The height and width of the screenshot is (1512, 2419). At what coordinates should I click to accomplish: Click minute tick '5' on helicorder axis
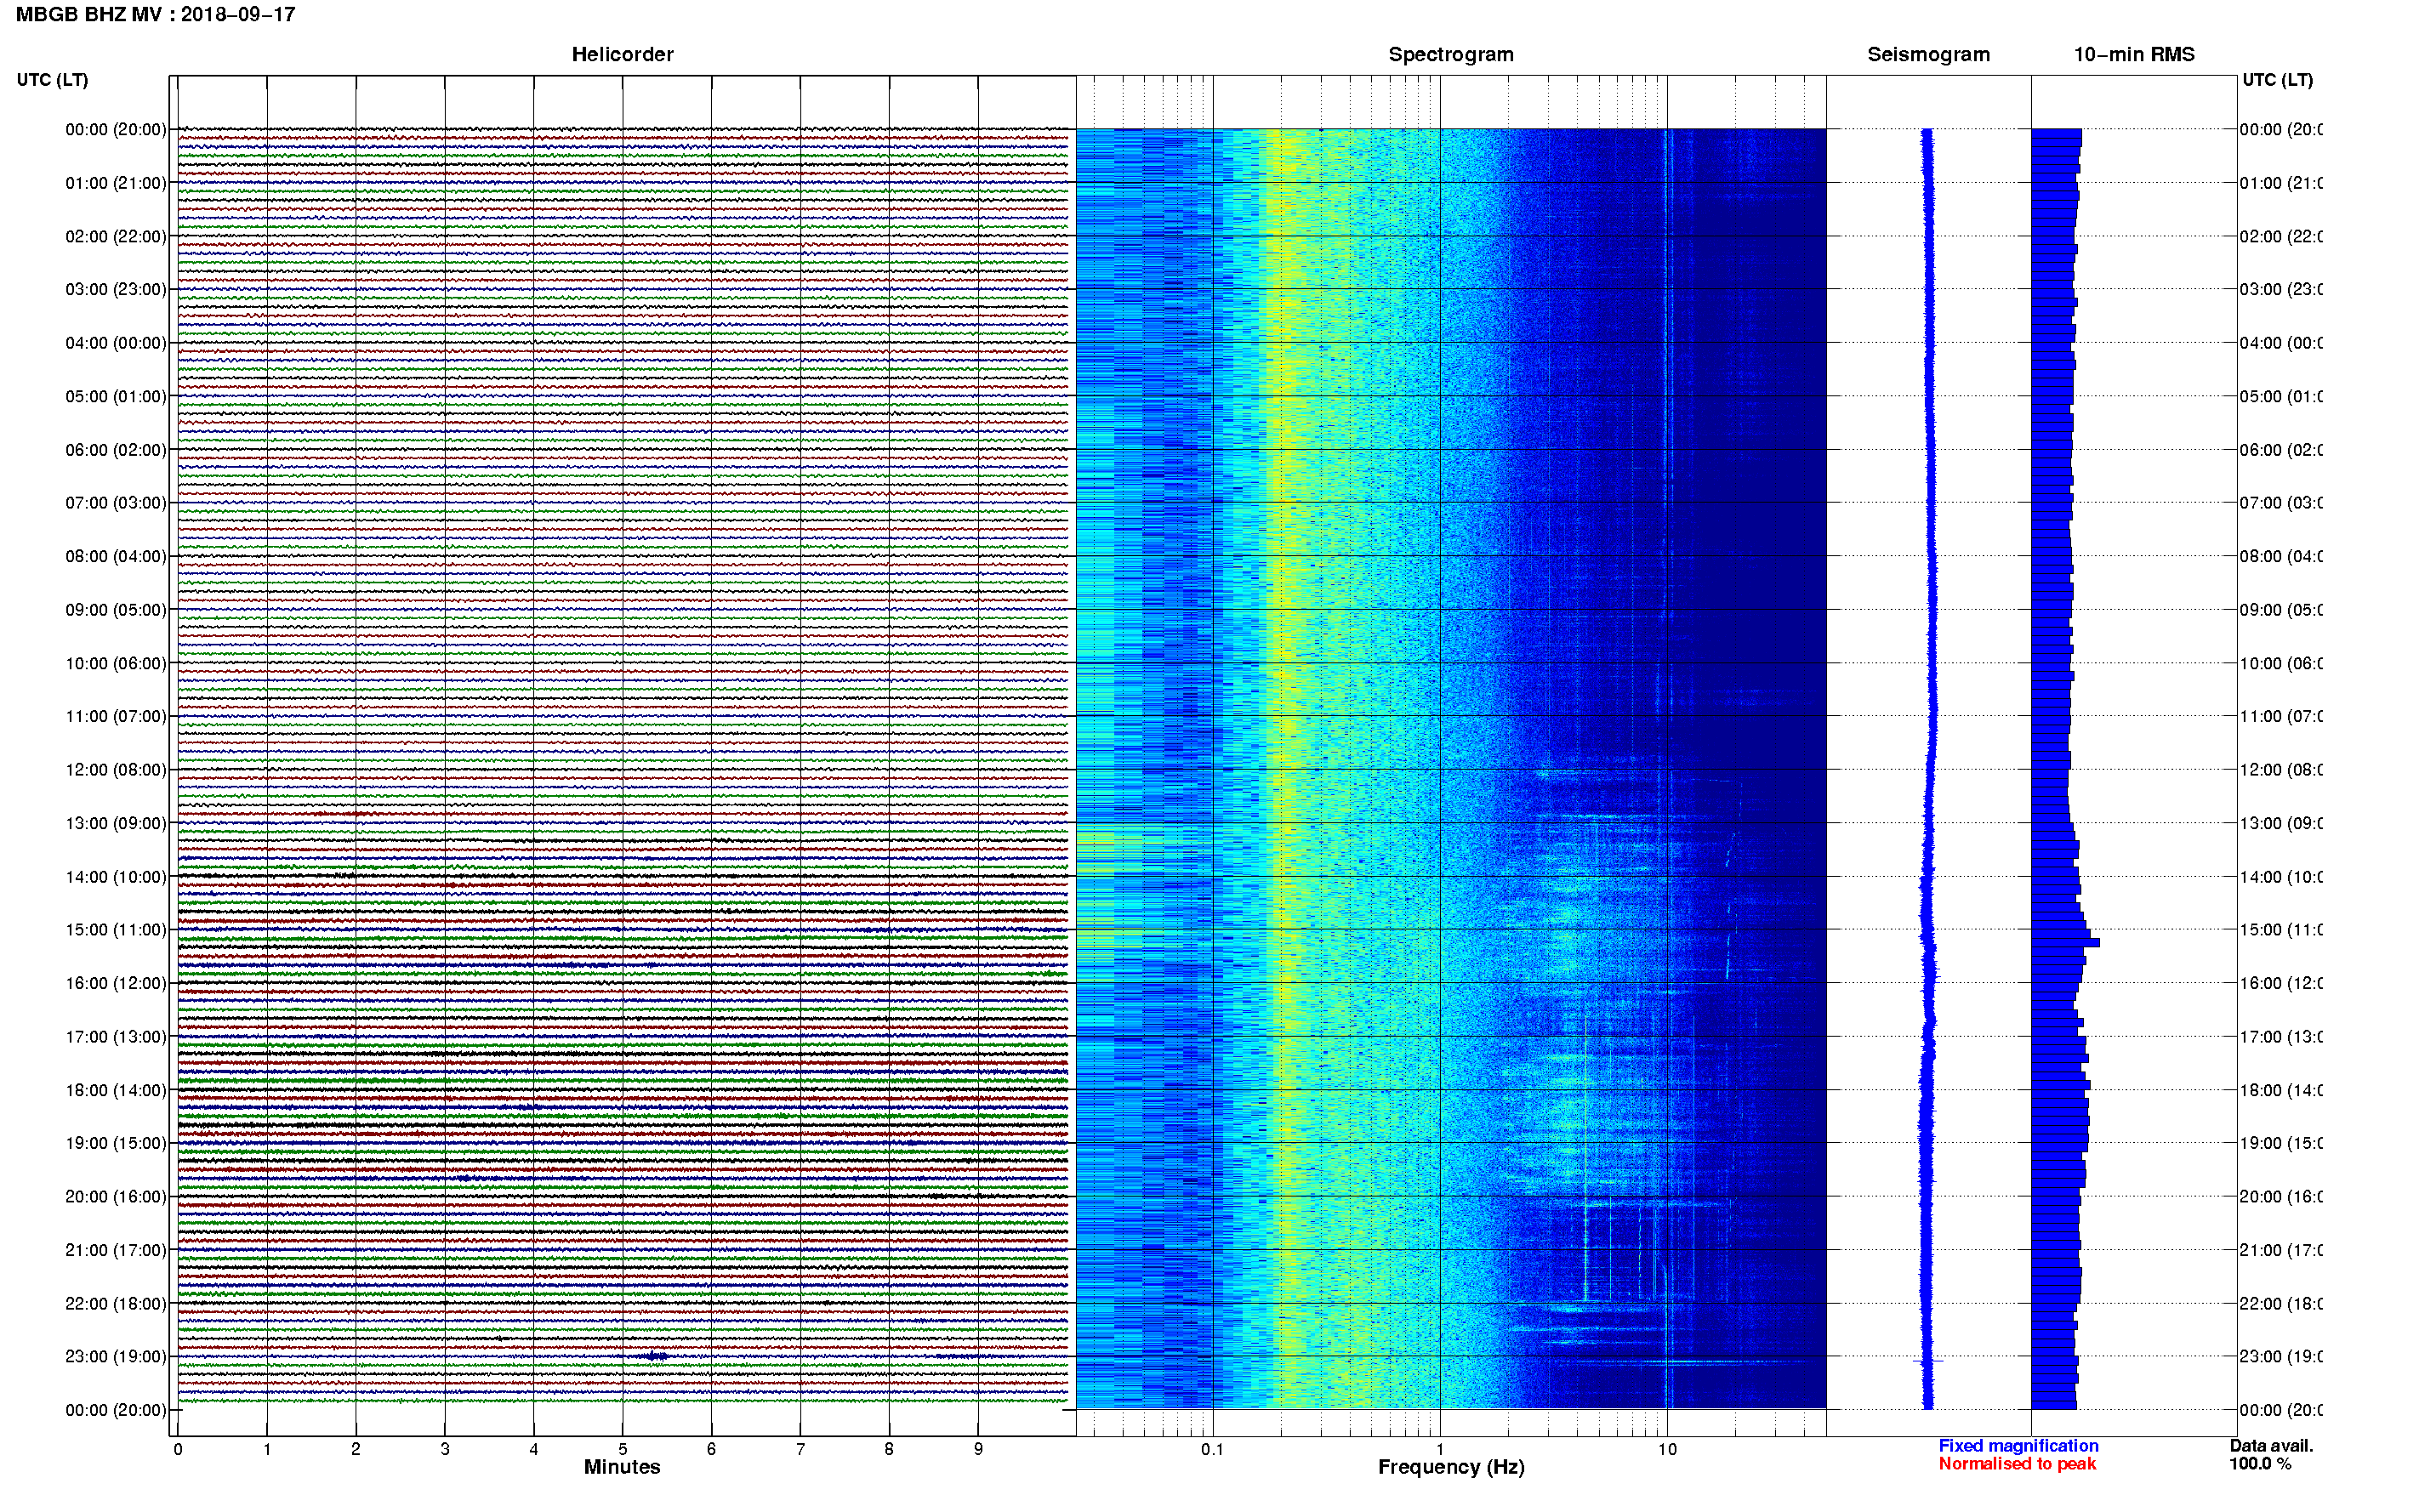click(622, 1449)
